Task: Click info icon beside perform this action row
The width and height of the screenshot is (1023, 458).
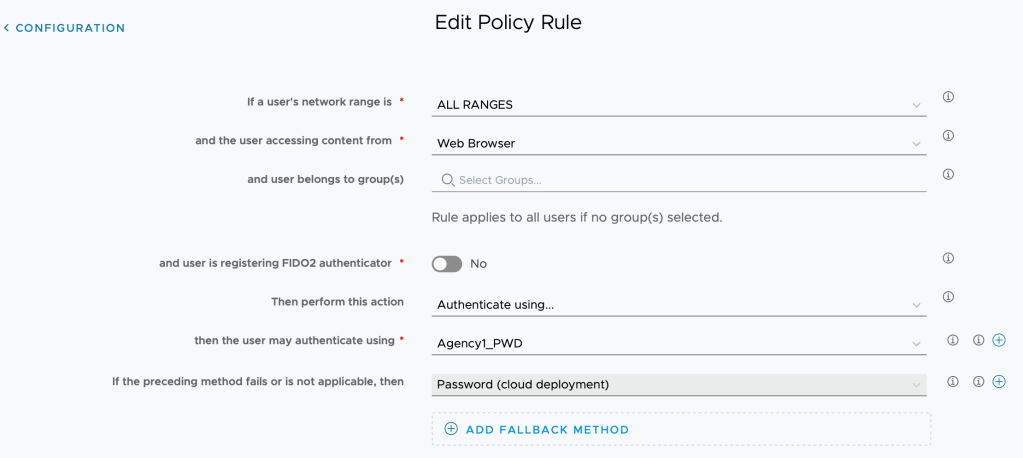Action: [948, 297]
